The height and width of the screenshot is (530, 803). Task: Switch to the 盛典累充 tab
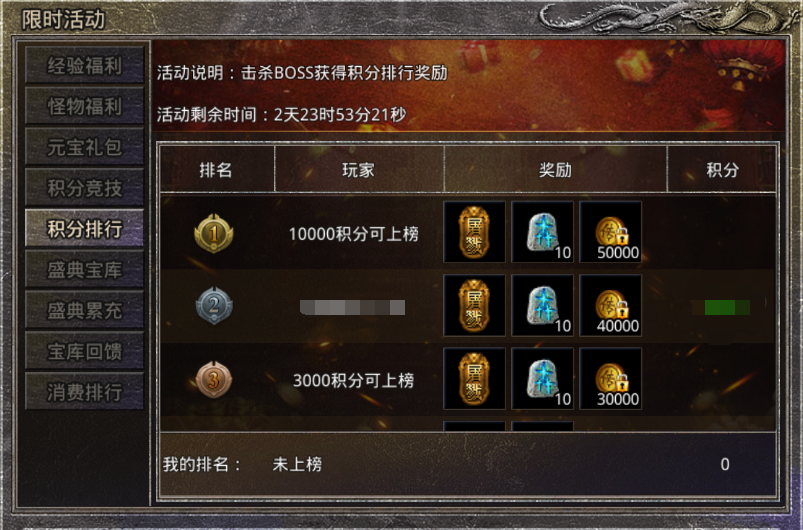[84, 310]
